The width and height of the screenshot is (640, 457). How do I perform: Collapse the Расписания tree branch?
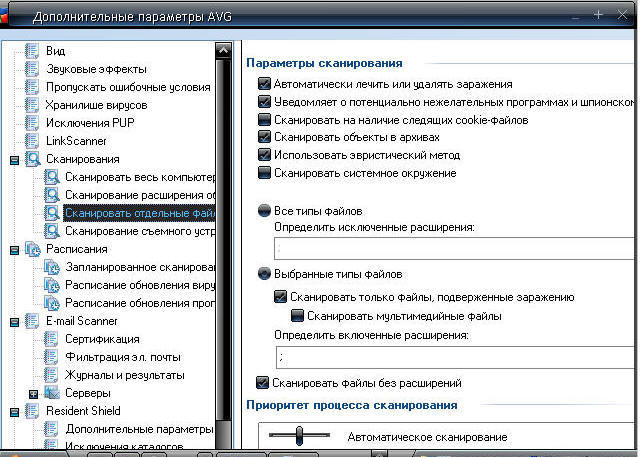13,250
